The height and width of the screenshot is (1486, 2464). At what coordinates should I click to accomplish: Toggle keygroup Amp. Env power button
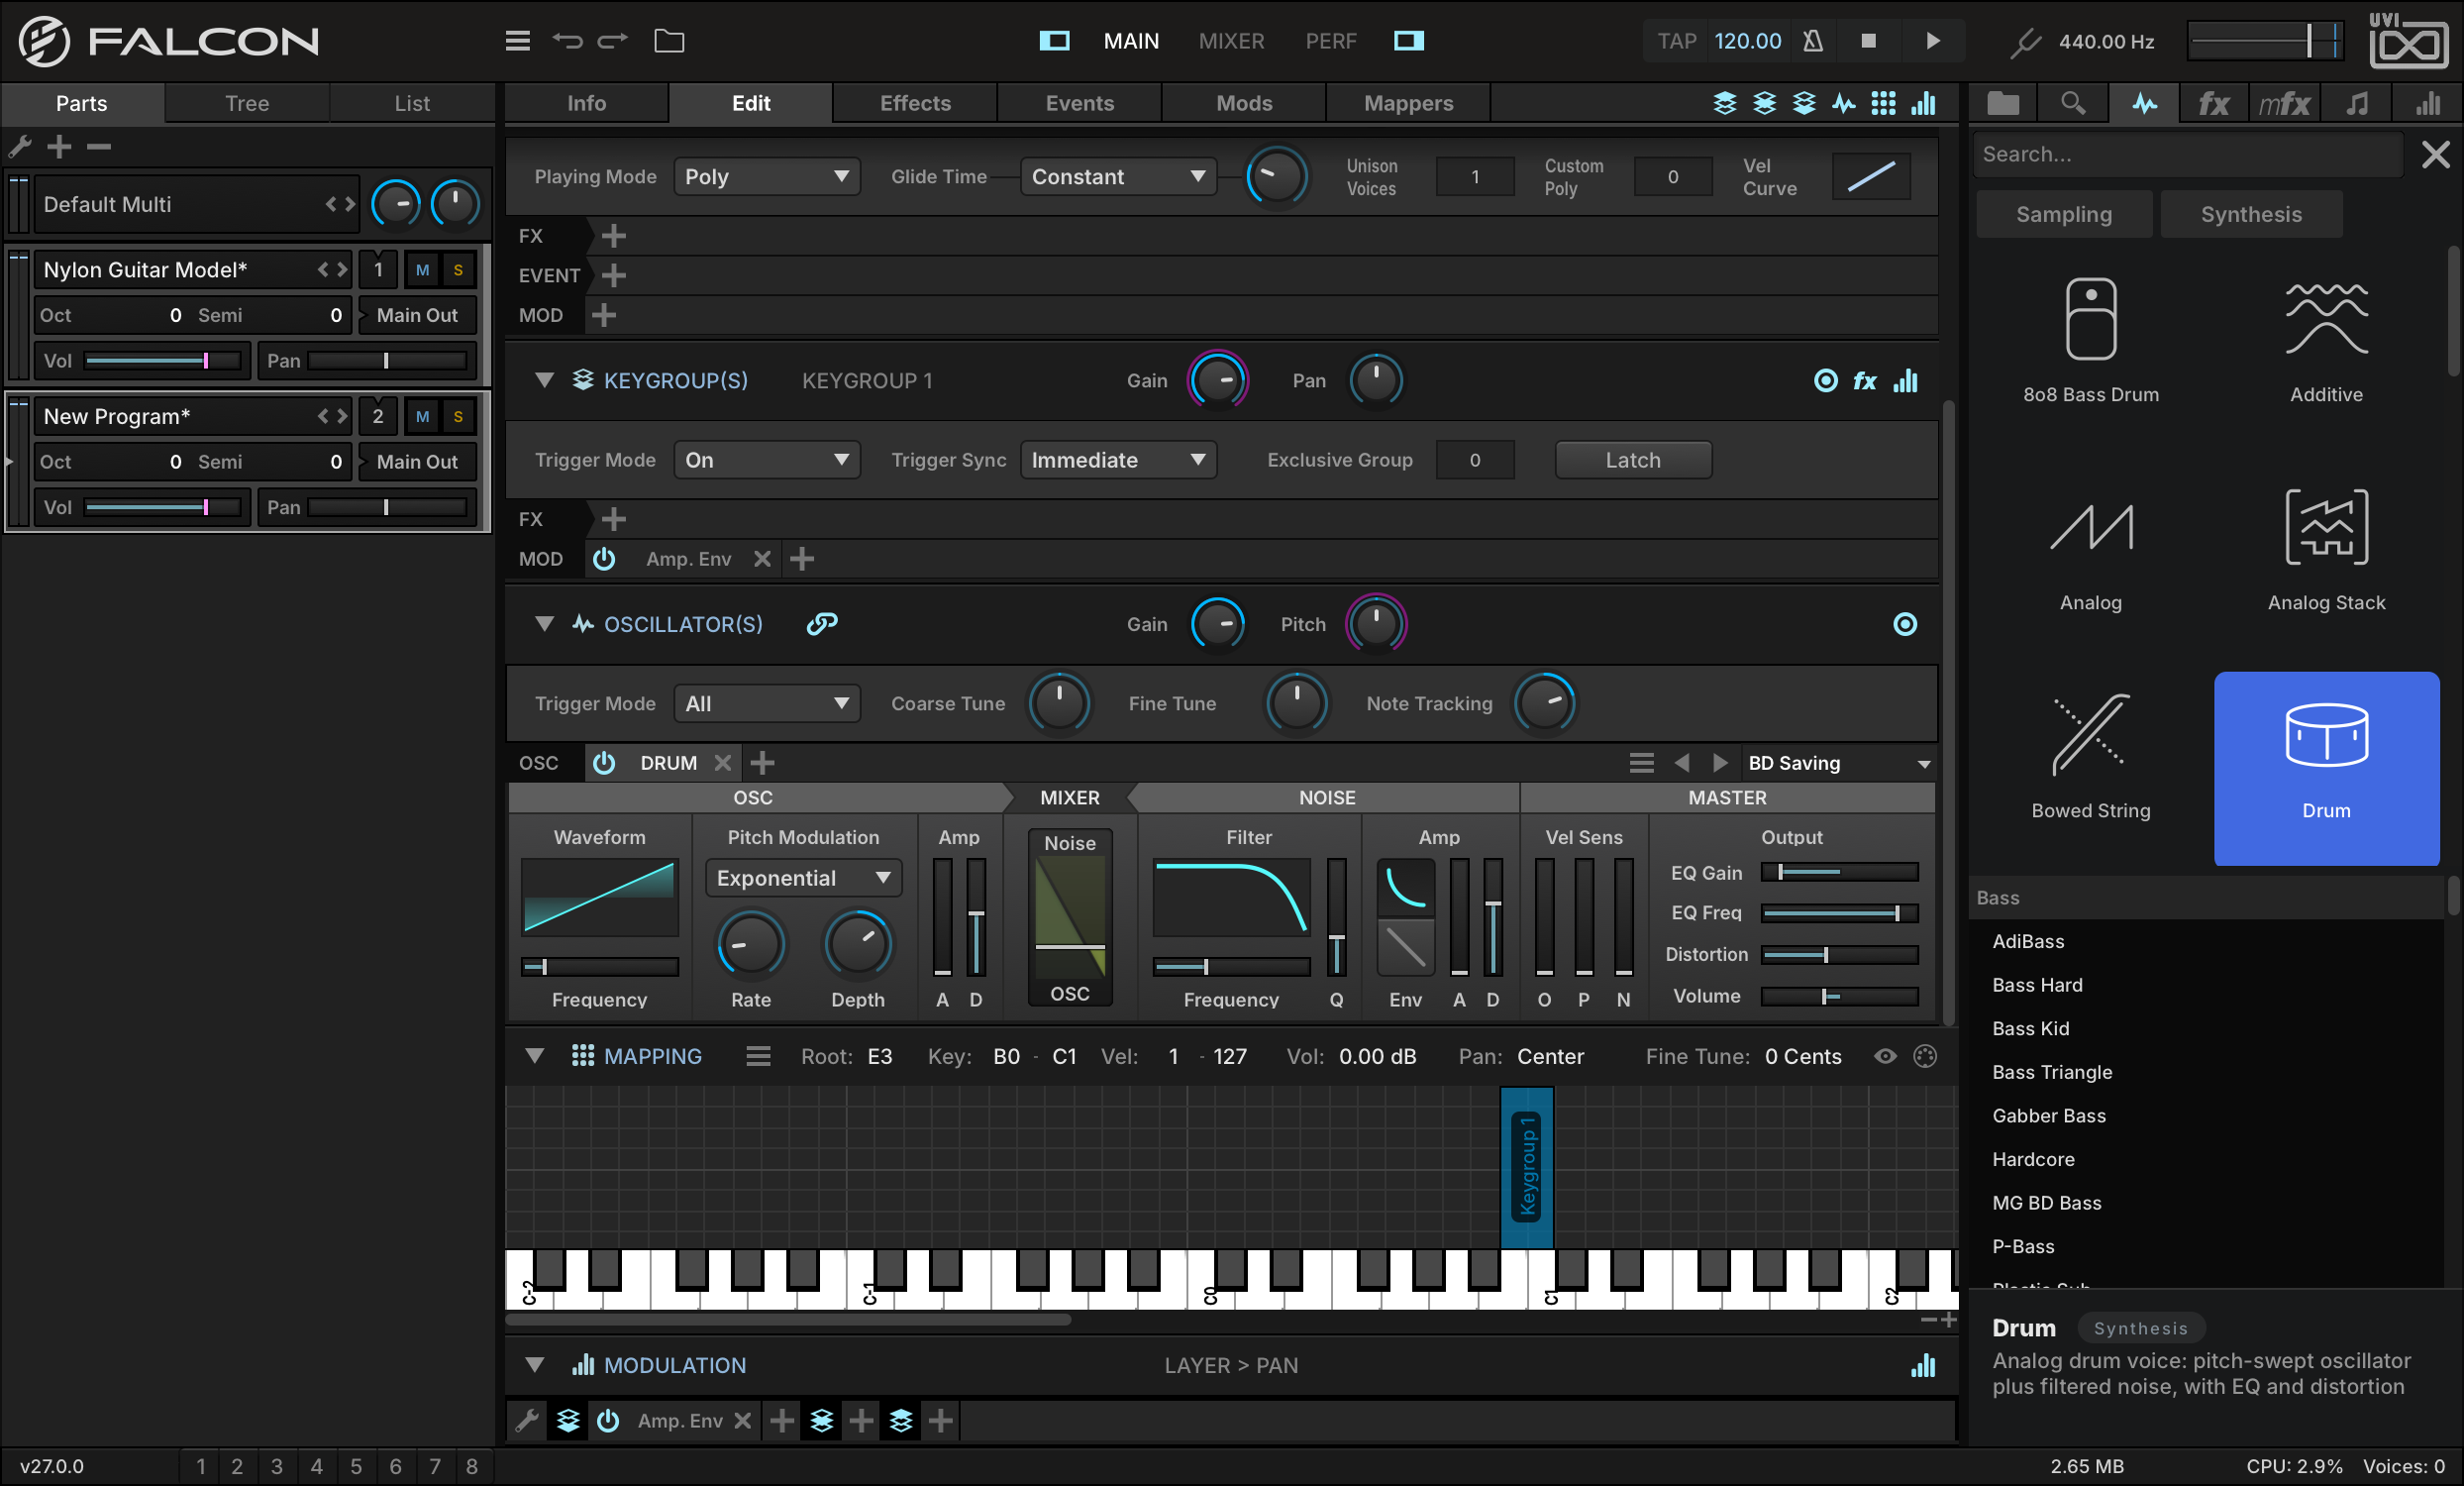pos(604,559)
